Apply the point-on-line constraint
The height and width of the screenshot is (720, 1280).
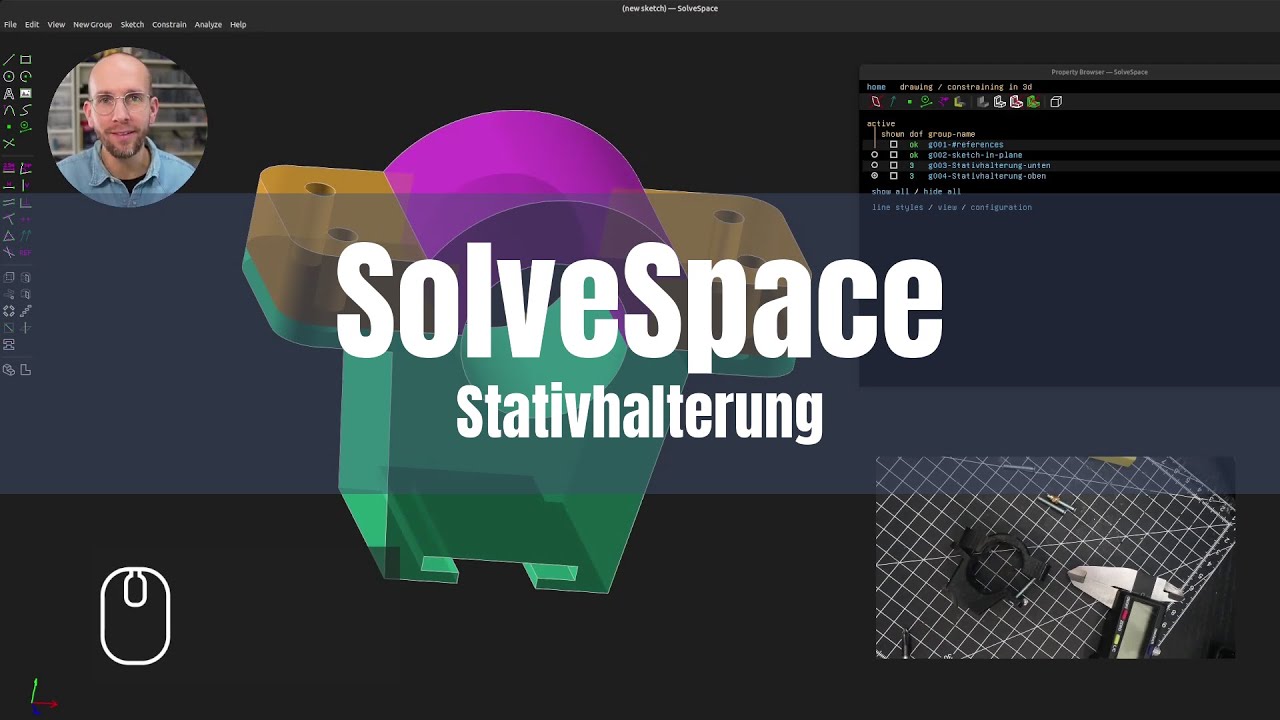tap(9, 219)
